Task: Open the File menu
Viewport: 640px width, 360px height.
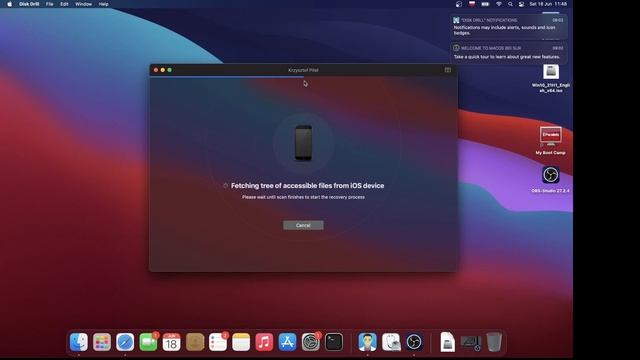Action: [x=50, y=4]
